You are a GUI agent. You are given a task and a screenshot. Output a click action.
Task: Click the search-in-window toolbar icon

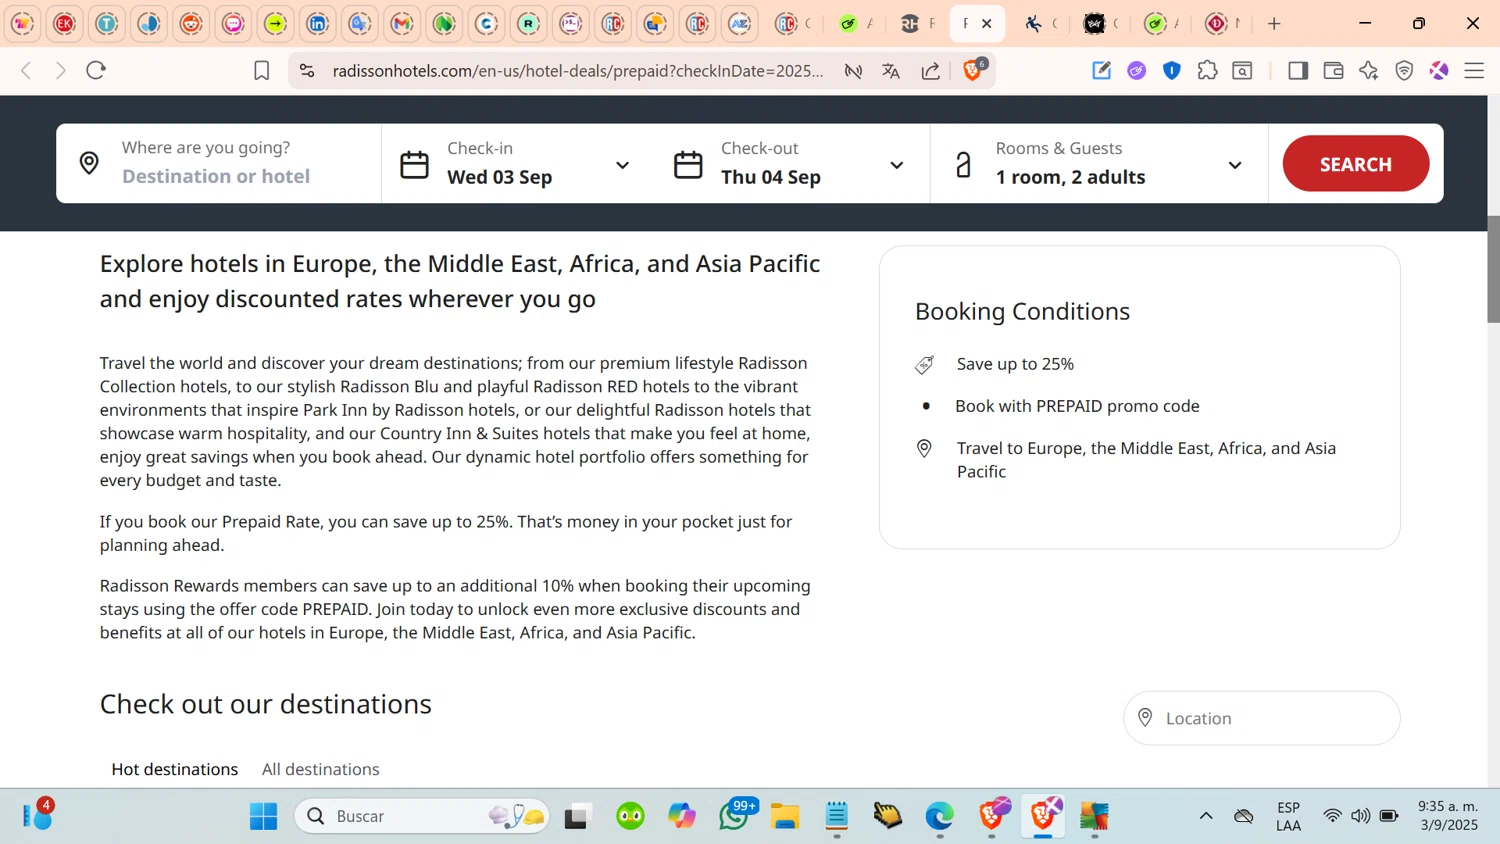tap(1242, 70)
